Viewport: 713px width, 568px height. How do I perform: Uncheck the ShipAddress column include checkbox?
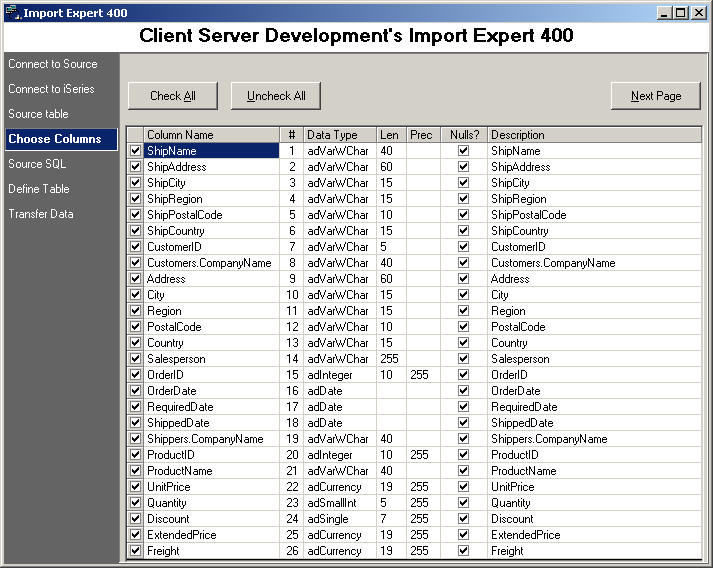[x=136, y=166]
